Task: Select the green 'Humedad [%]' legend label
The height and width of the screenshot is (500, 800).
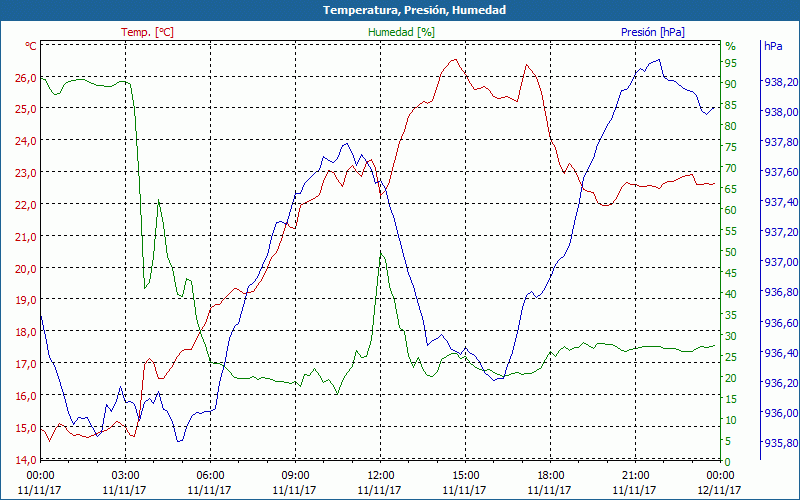Action: pos(401,32)
